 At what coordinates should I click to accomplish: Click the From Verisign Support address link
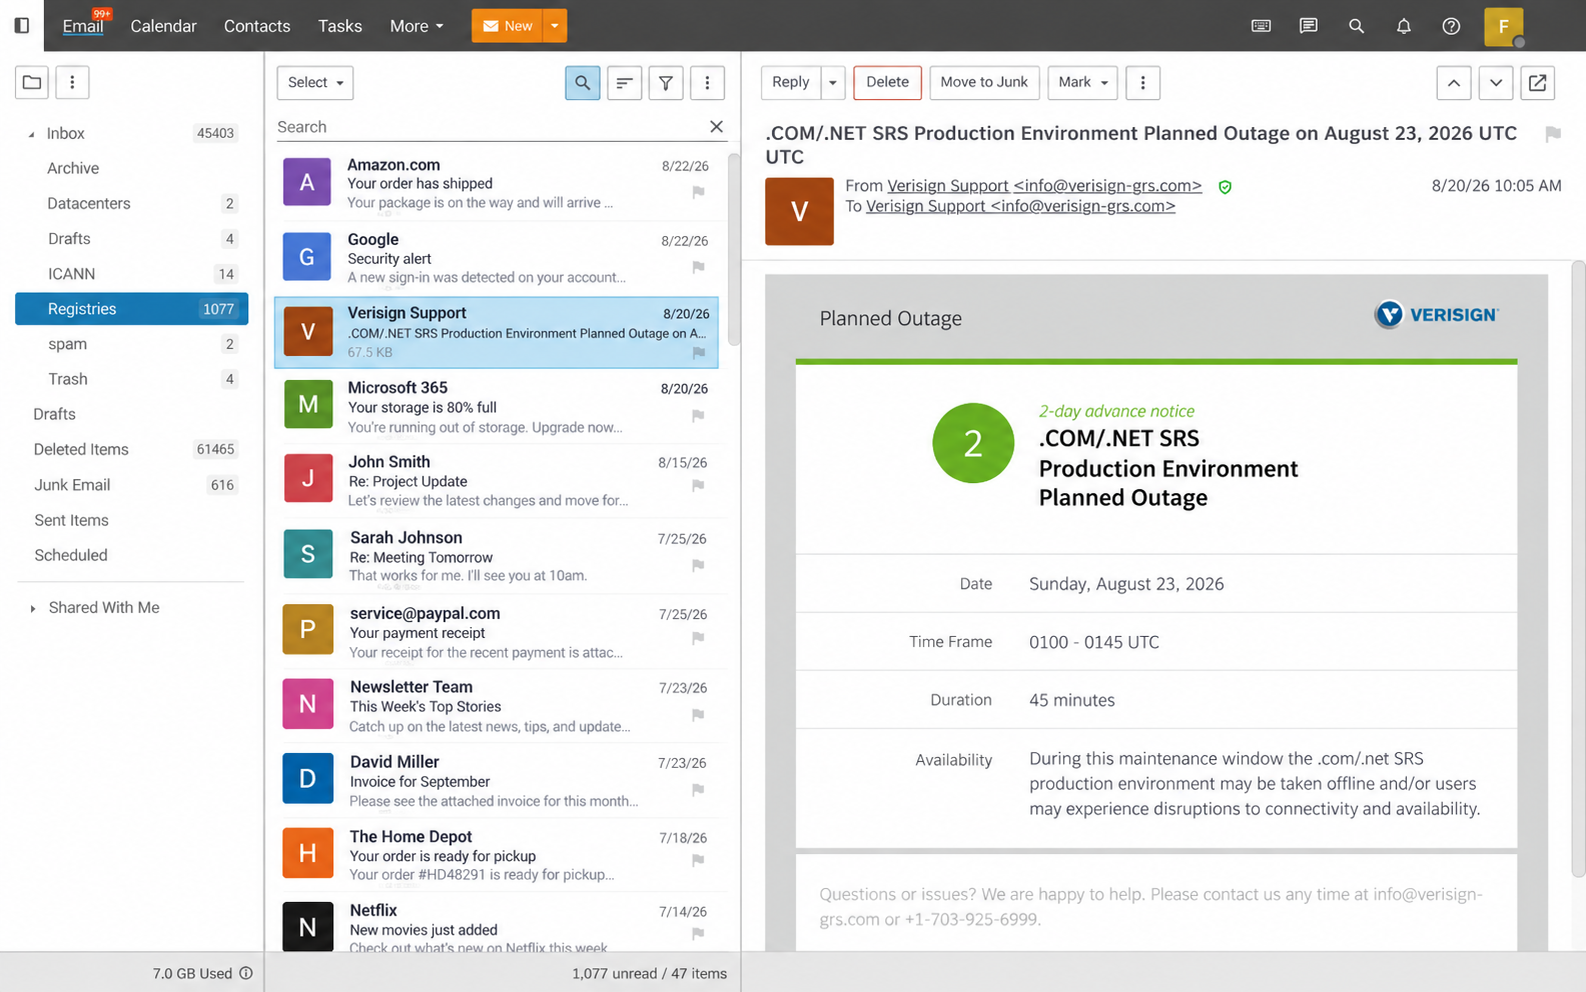click(1044, 185)
